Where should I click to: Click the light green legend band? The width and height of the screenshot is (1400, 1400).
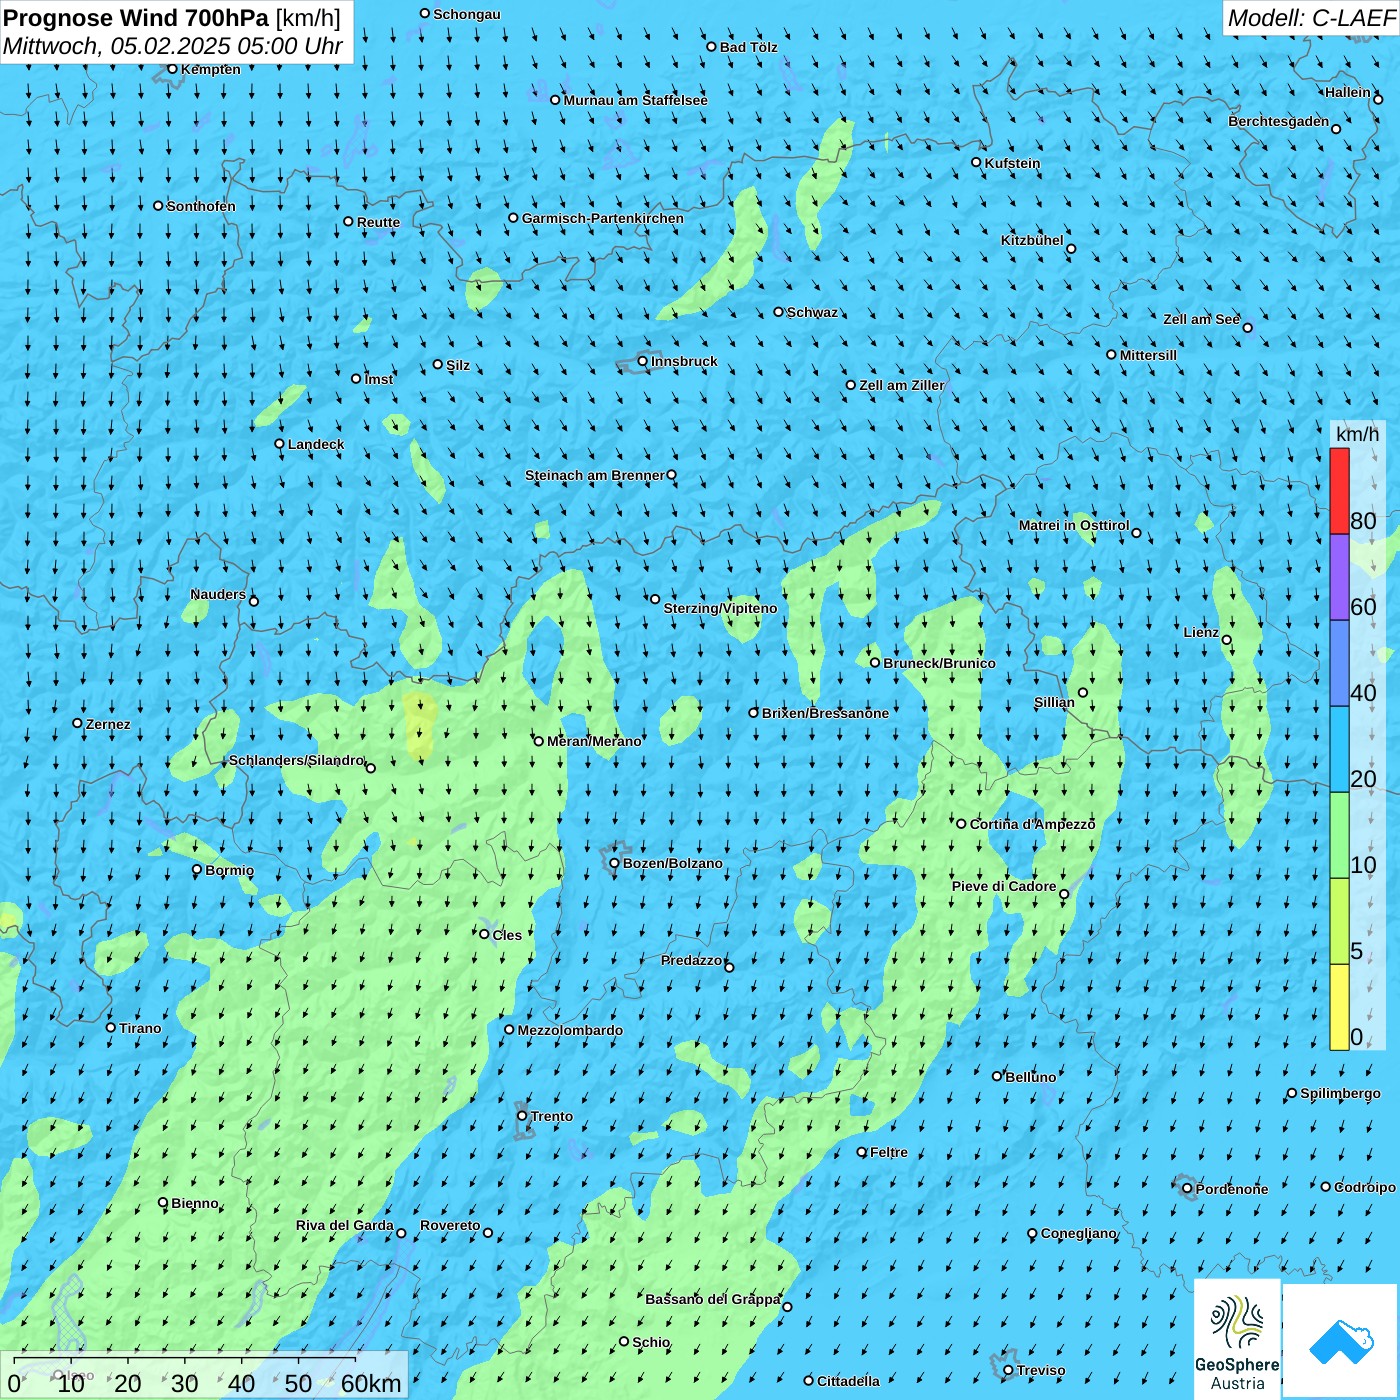click(x=1339, y=835)
